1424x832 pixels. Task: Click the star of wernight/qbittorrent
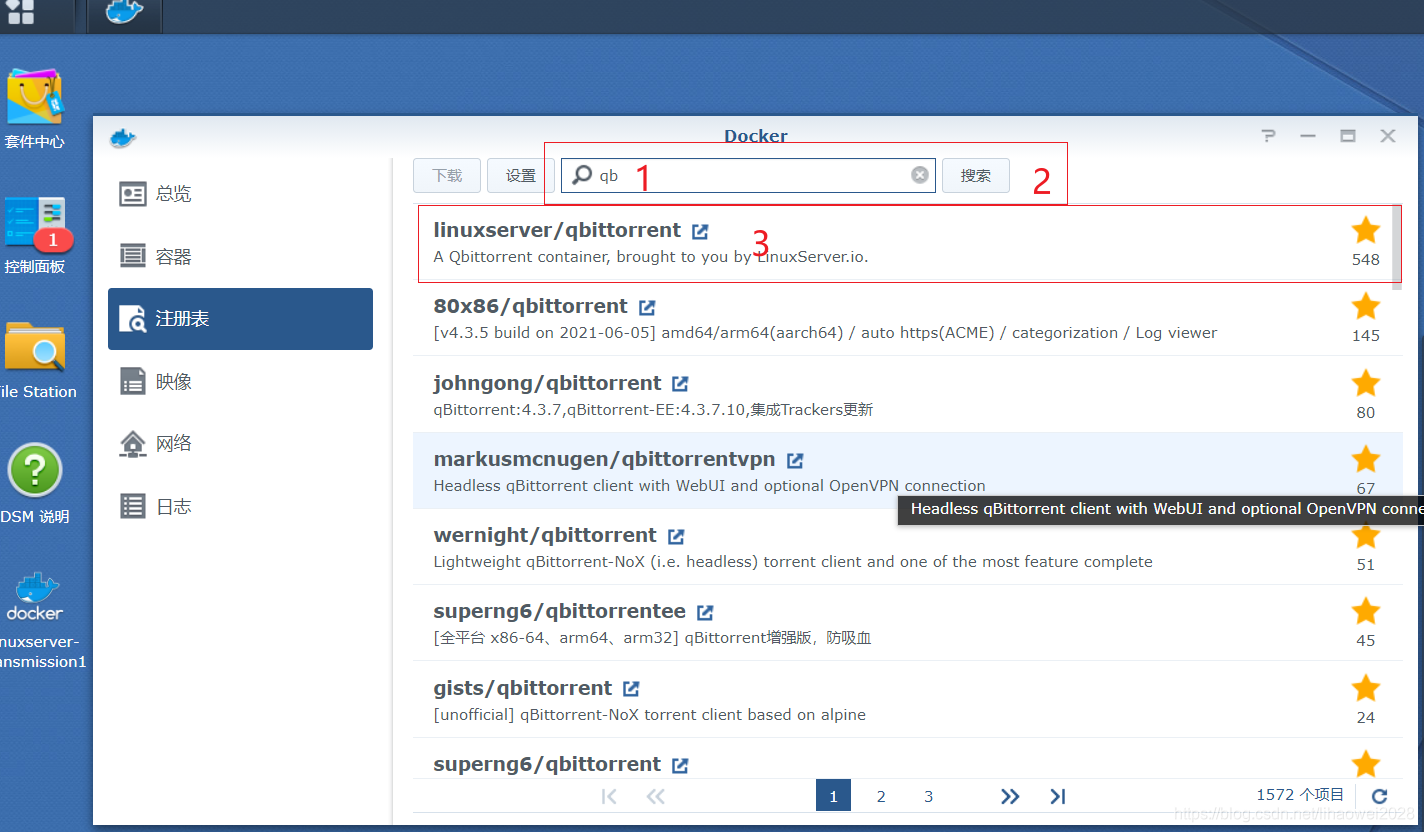1366,536
